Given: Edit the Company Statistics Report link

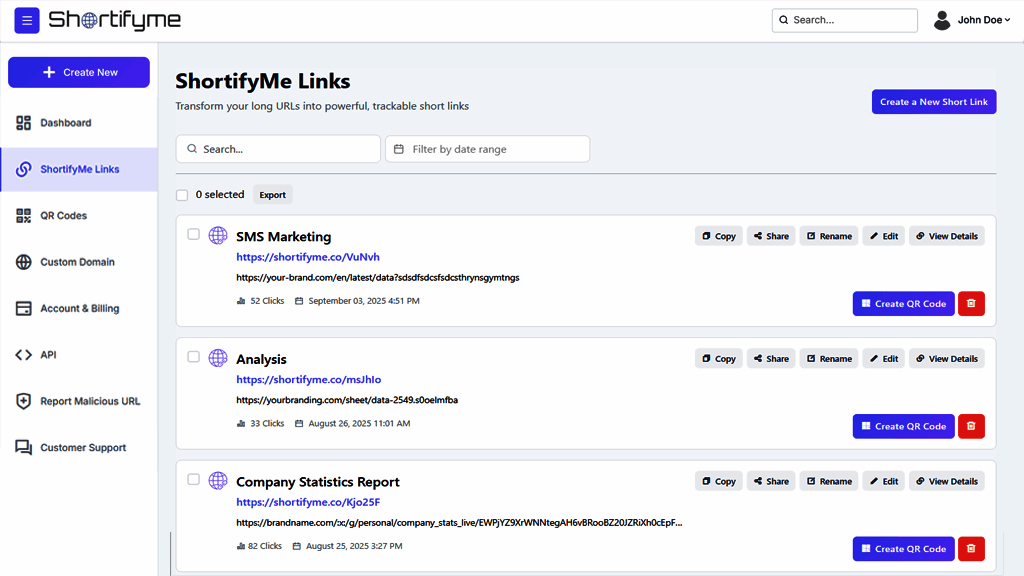Looking at the screenshot, I should pyautogui.click(x=883, y=481).
